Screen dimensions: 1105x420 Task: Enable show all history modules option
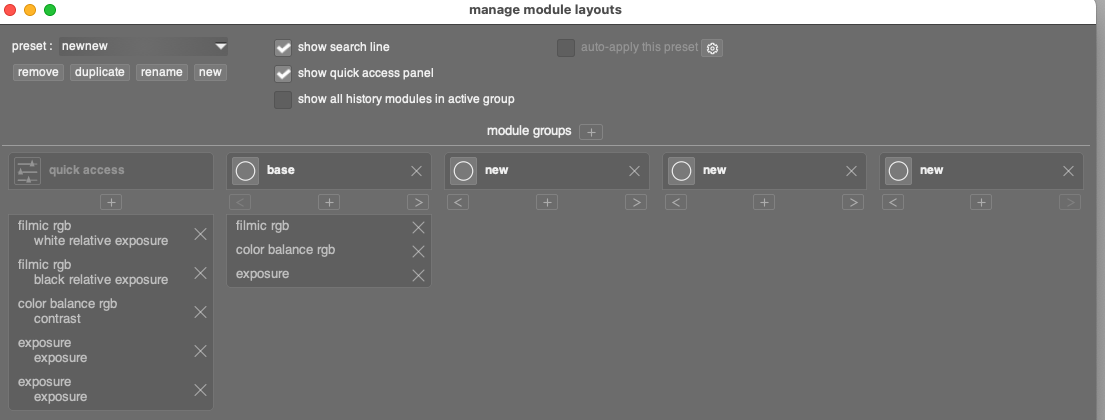pos(284,99)
